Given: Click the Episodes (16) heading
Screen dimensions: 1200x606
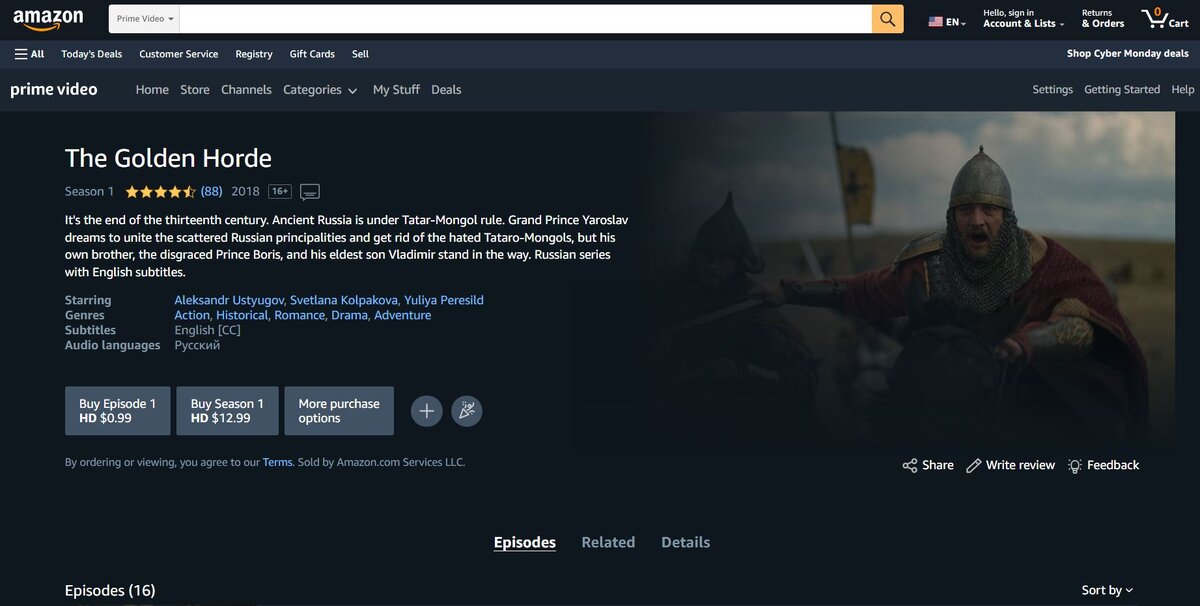Looking at the screenshot, I should pyautogui.click(x=110, y=590).
